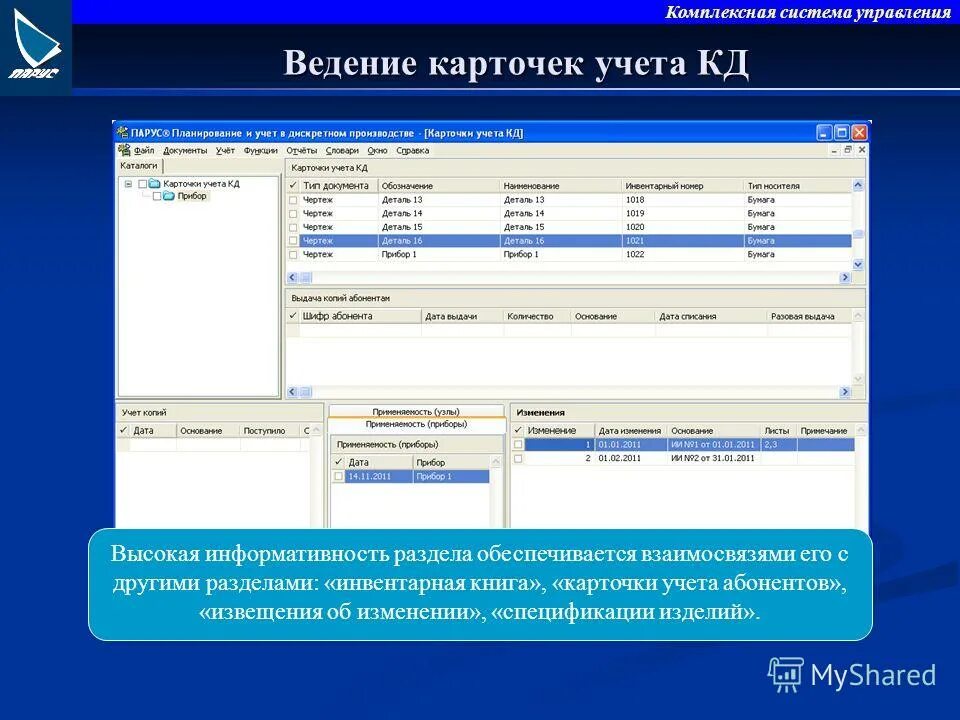960x720 pixels.
Task: Tick the checkbox for Изменение 2 row
Action: (x=518, y=458)
